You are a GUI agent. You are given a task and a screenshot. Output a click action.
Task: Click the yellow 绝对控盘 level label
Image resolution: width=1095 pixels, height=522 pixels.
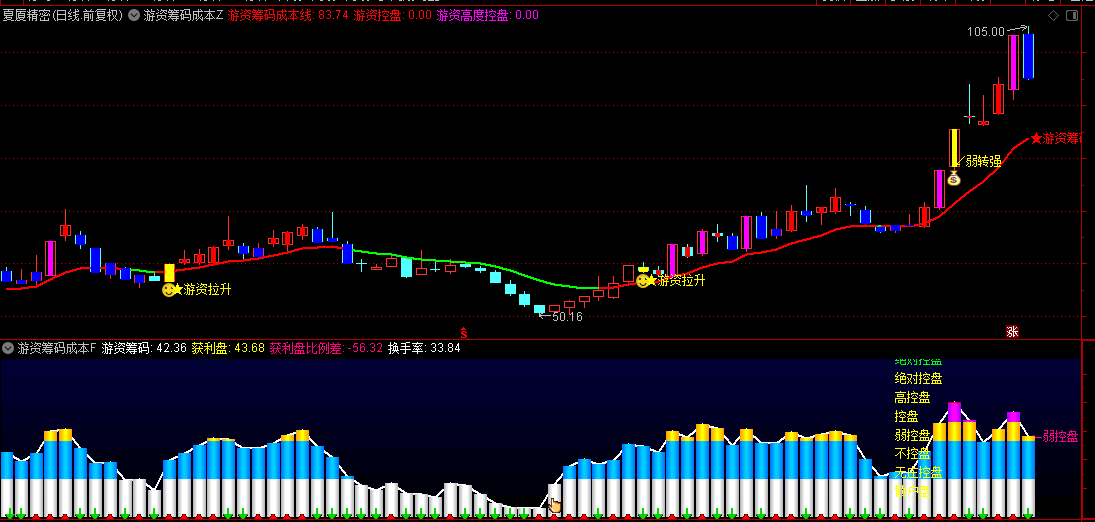(918, 379)
